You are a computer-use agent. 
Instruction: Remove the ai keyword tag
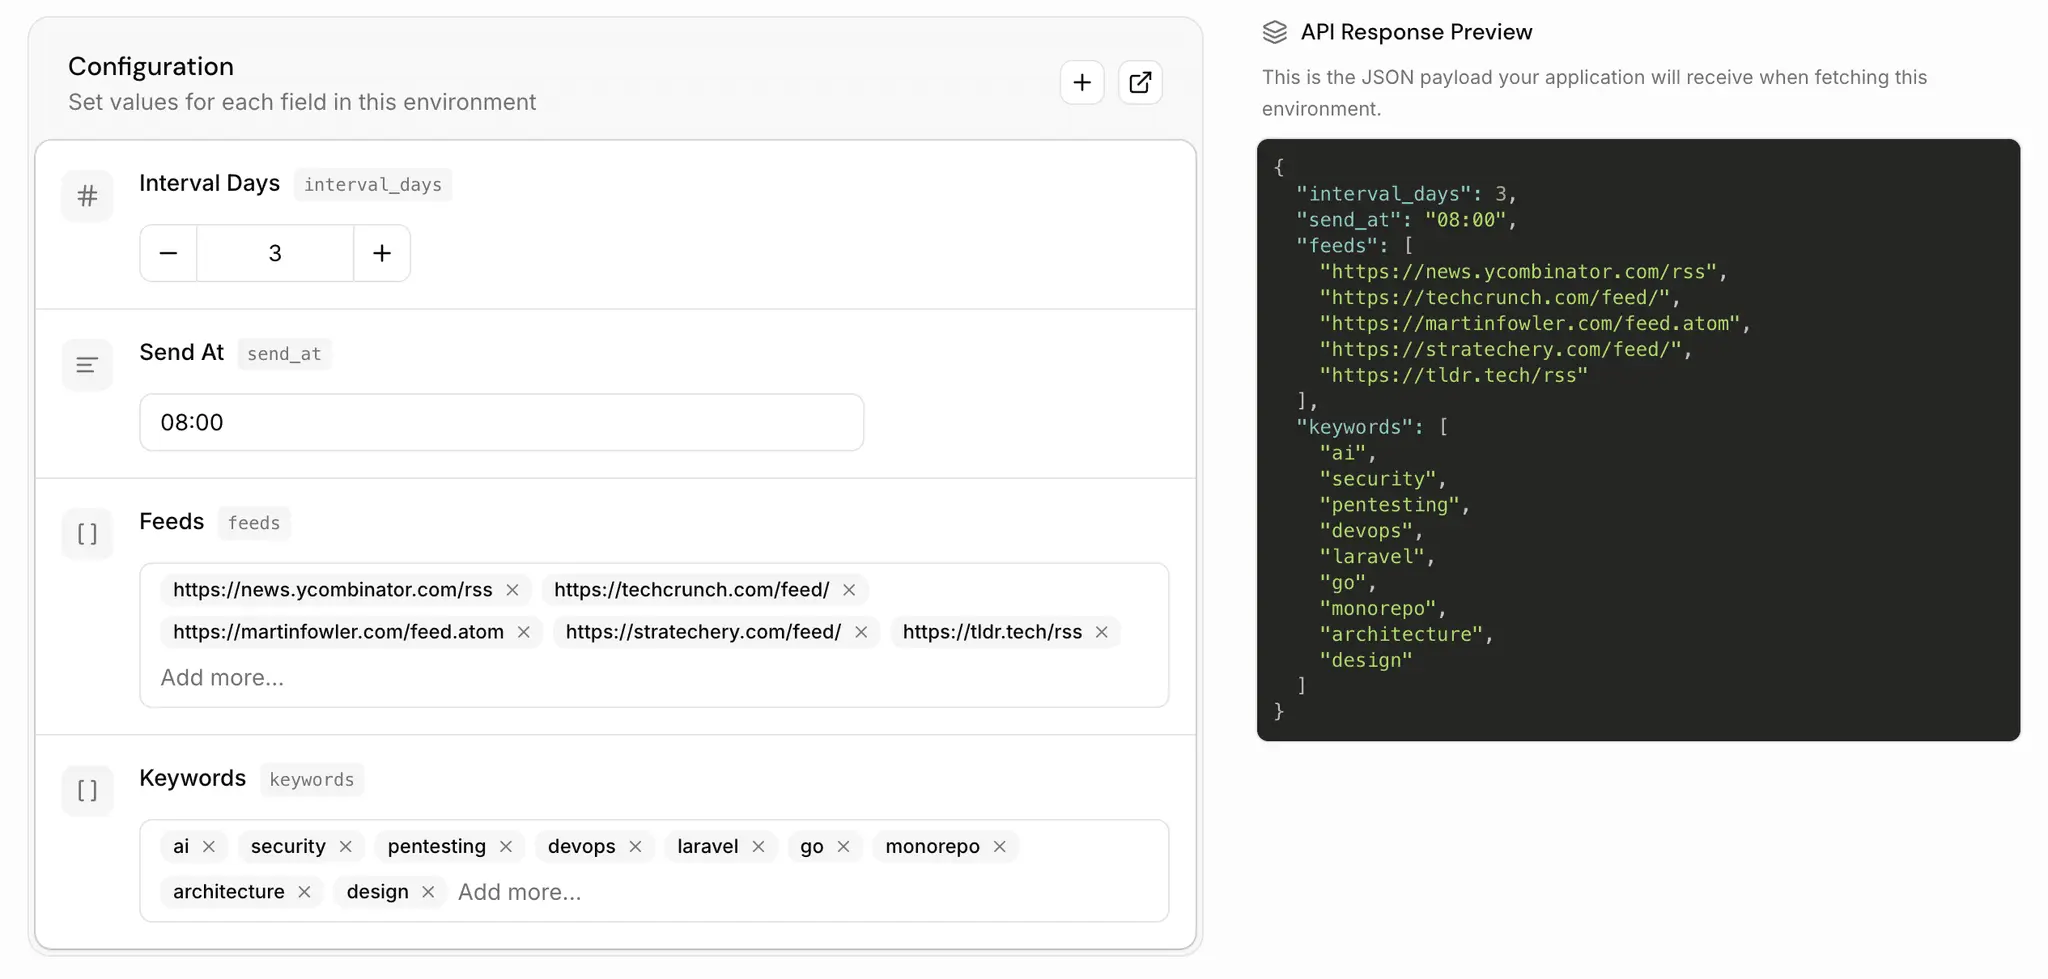pyautogui.click(x=208, y=846)
